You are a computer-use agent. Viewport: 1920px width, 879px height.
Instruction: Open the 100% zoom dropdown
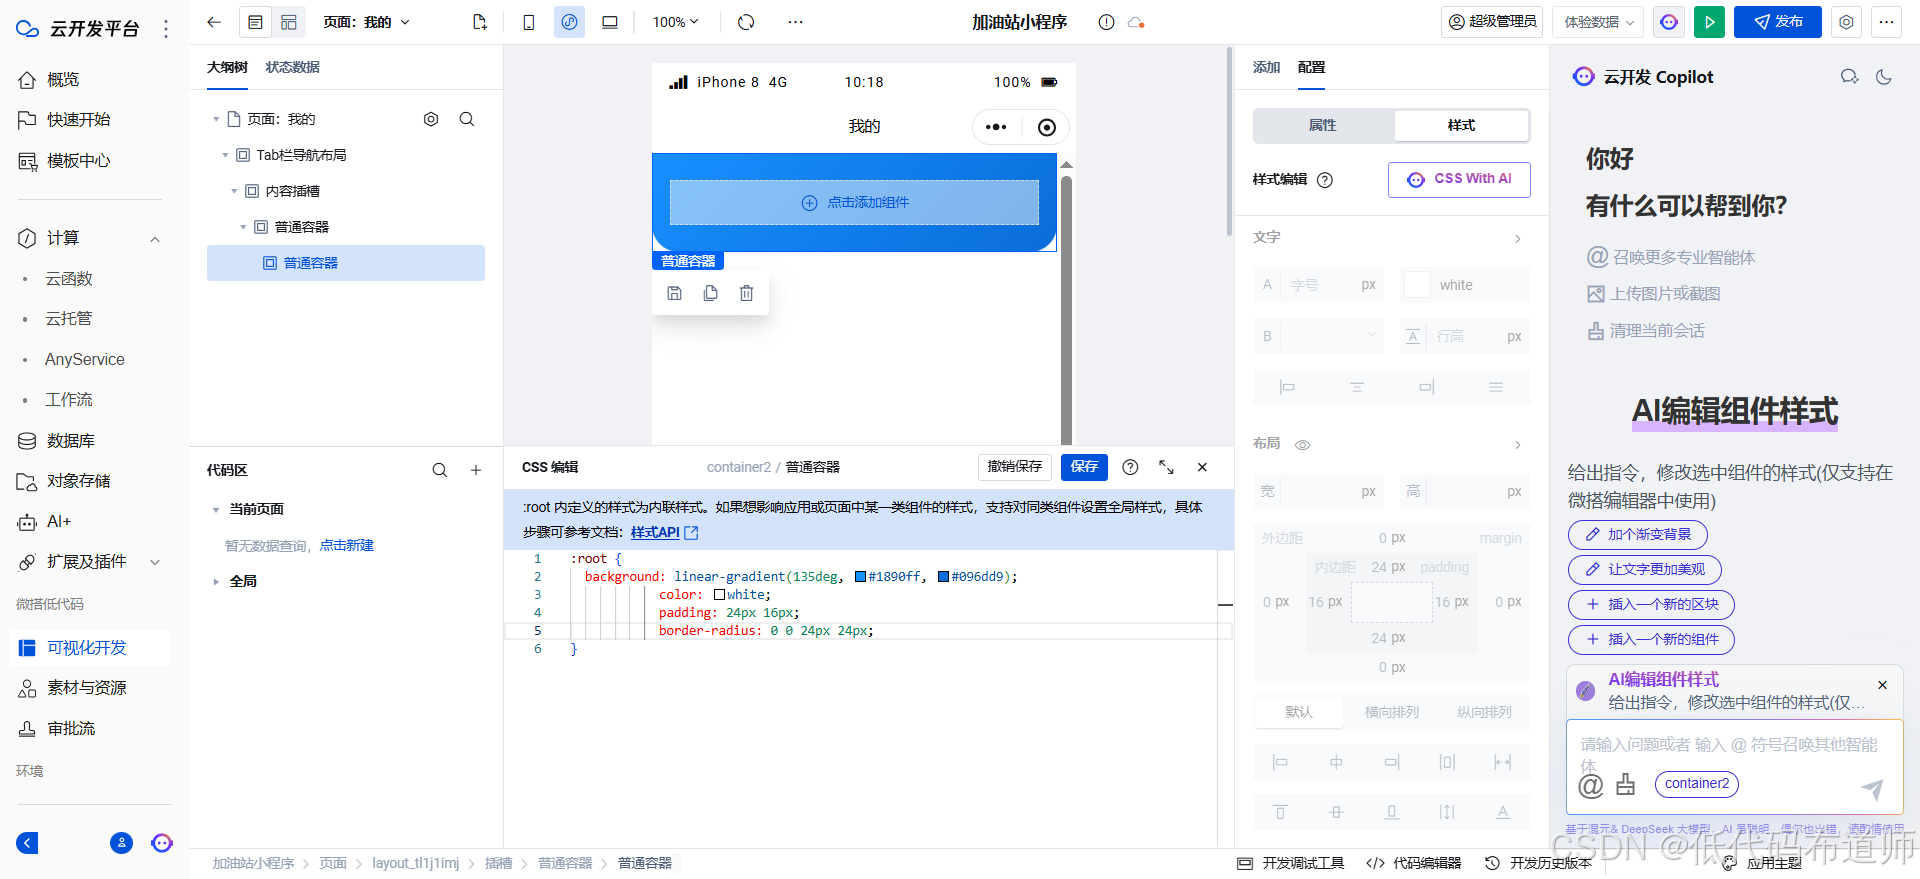pyautogui.click(x=676, y=22)
